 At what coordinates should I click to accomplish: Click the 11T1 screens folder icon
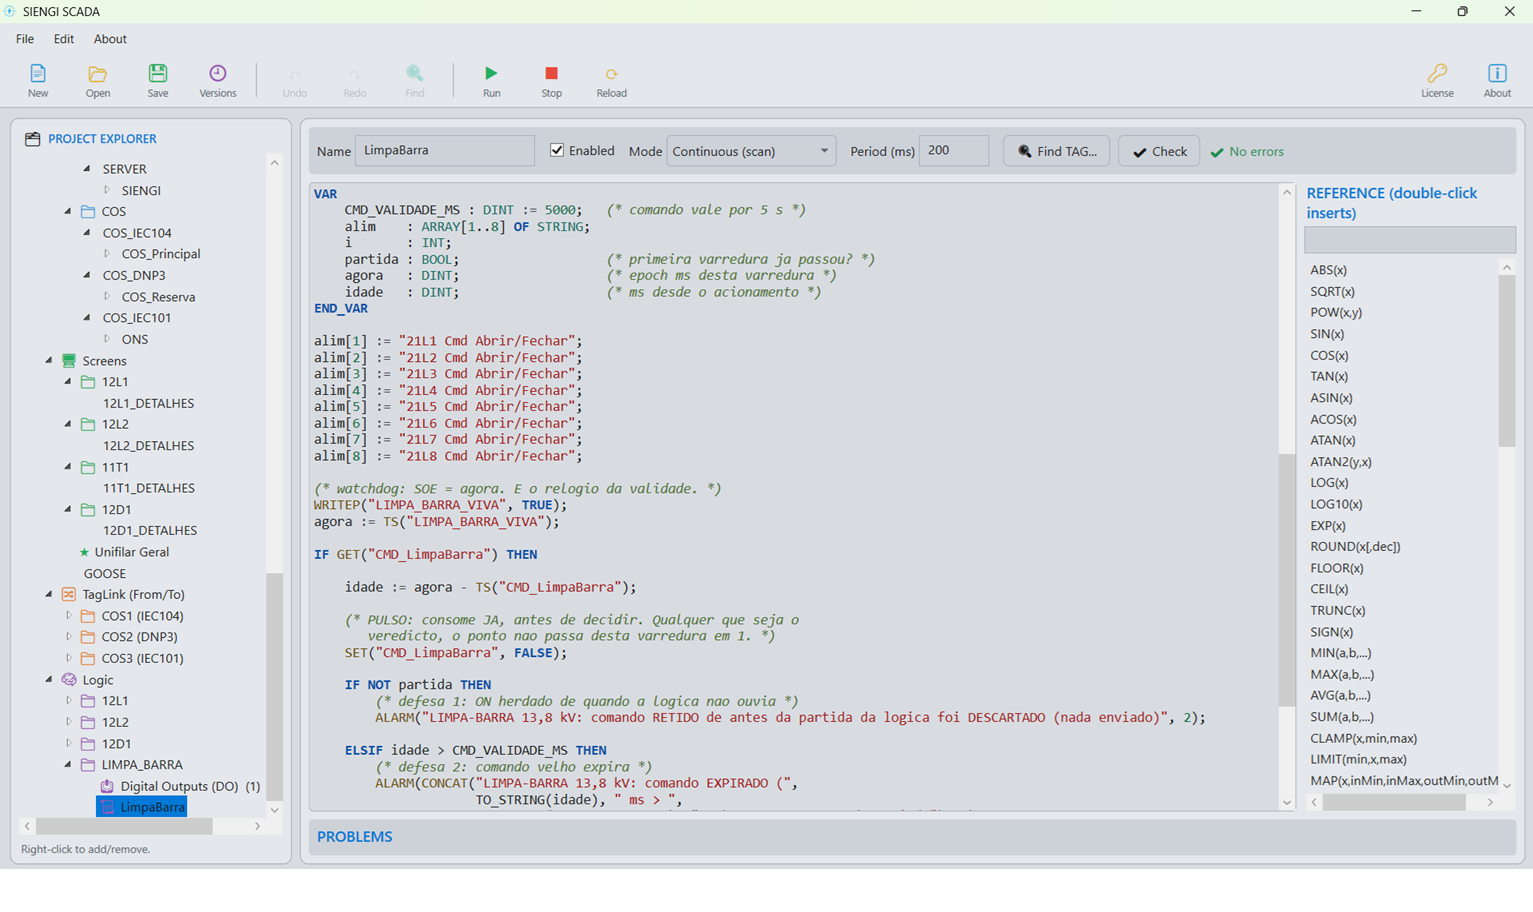point(88,467)
